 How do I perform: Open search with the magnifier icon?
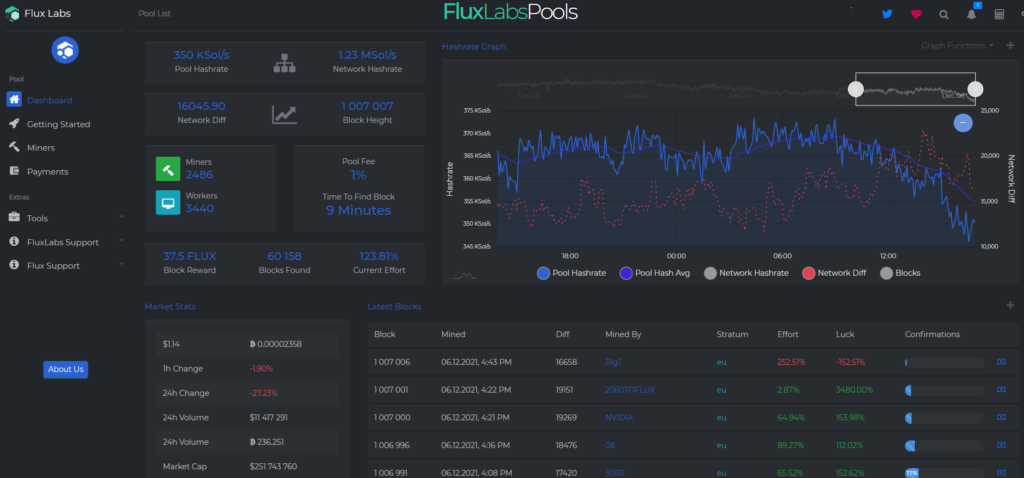944,14
